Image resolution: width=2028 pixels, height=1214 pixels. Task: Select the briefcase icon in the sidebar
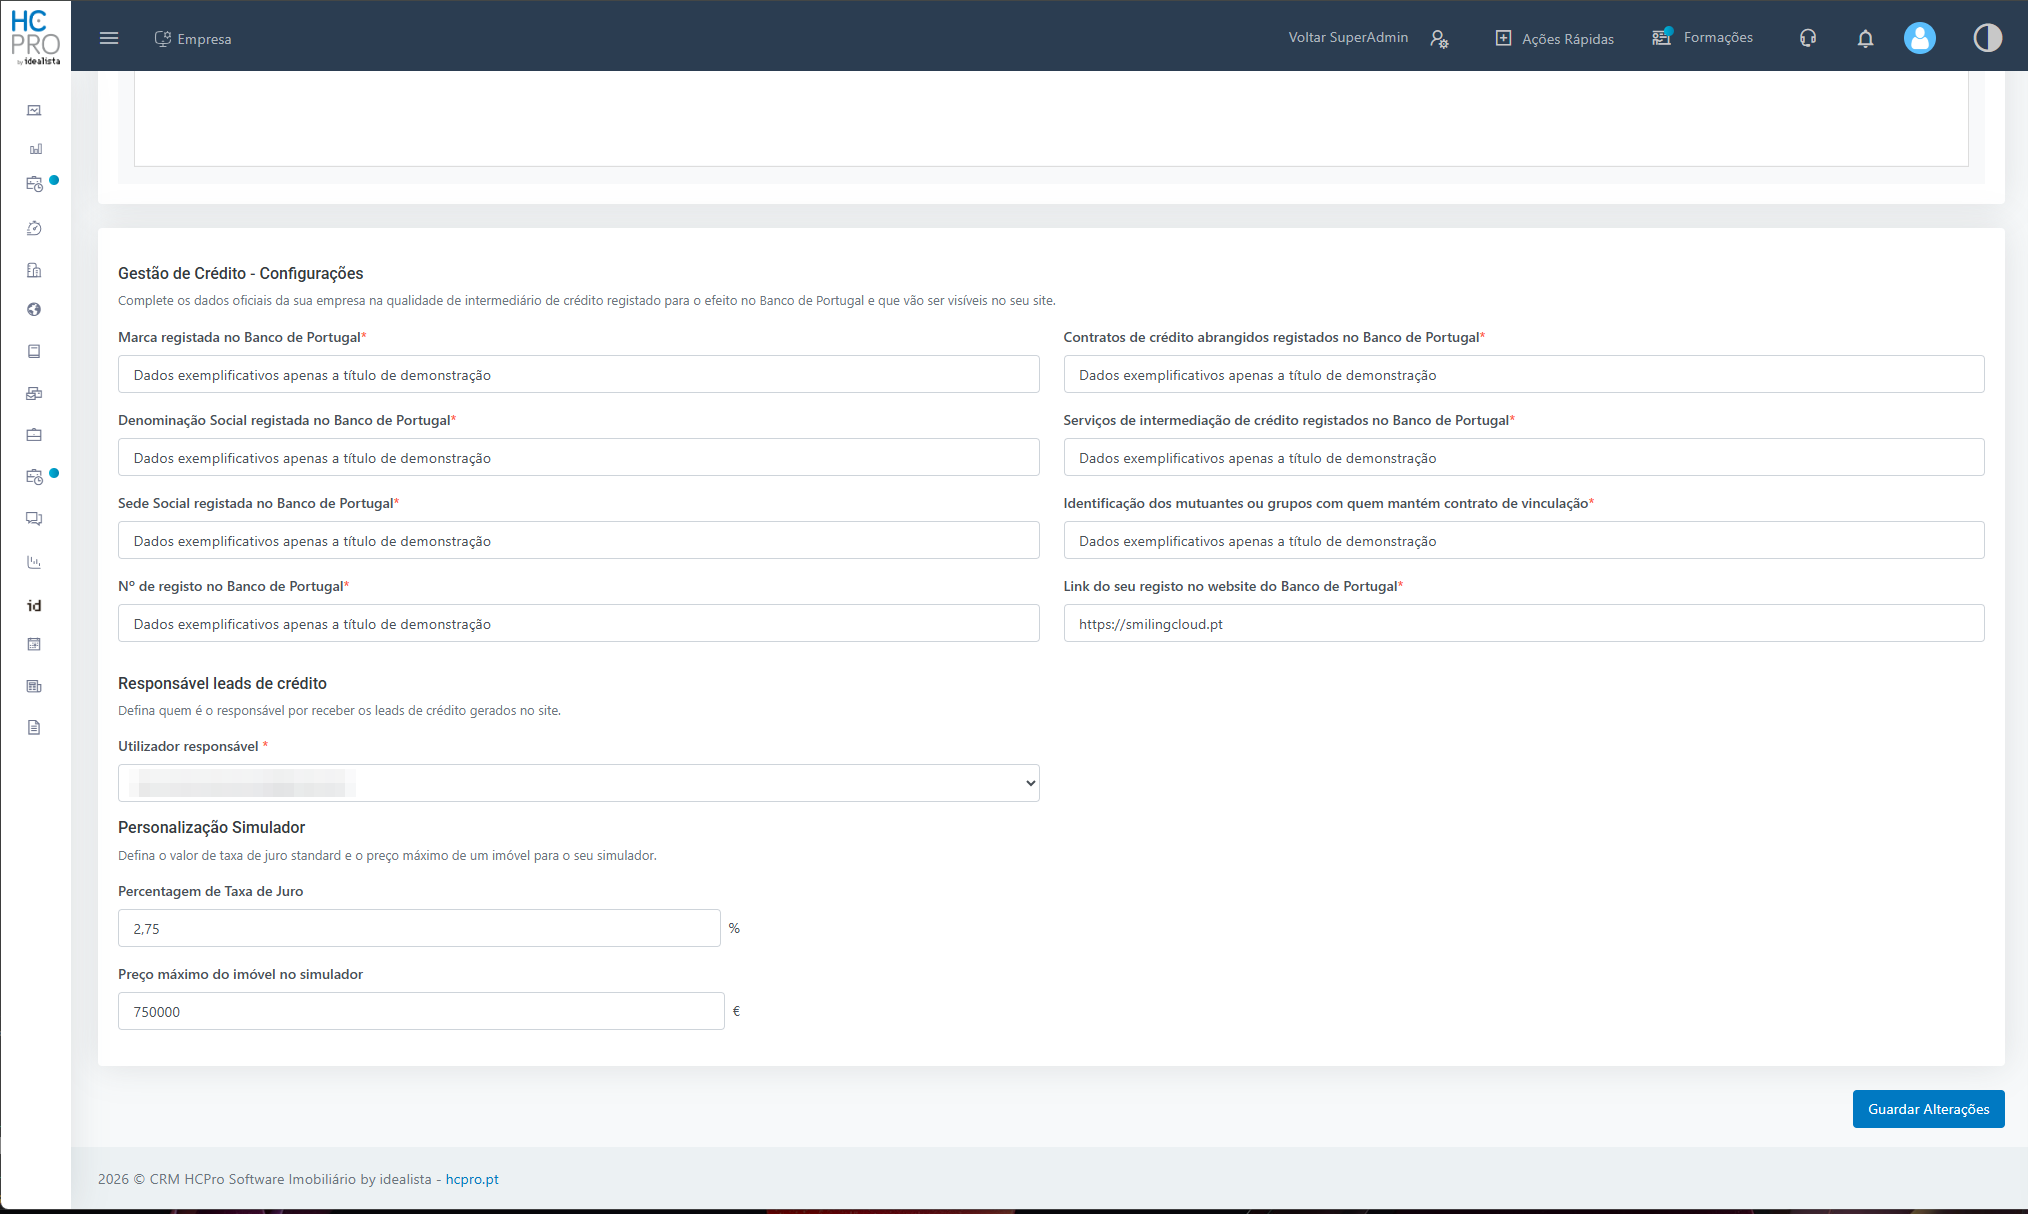pos(34,435)
